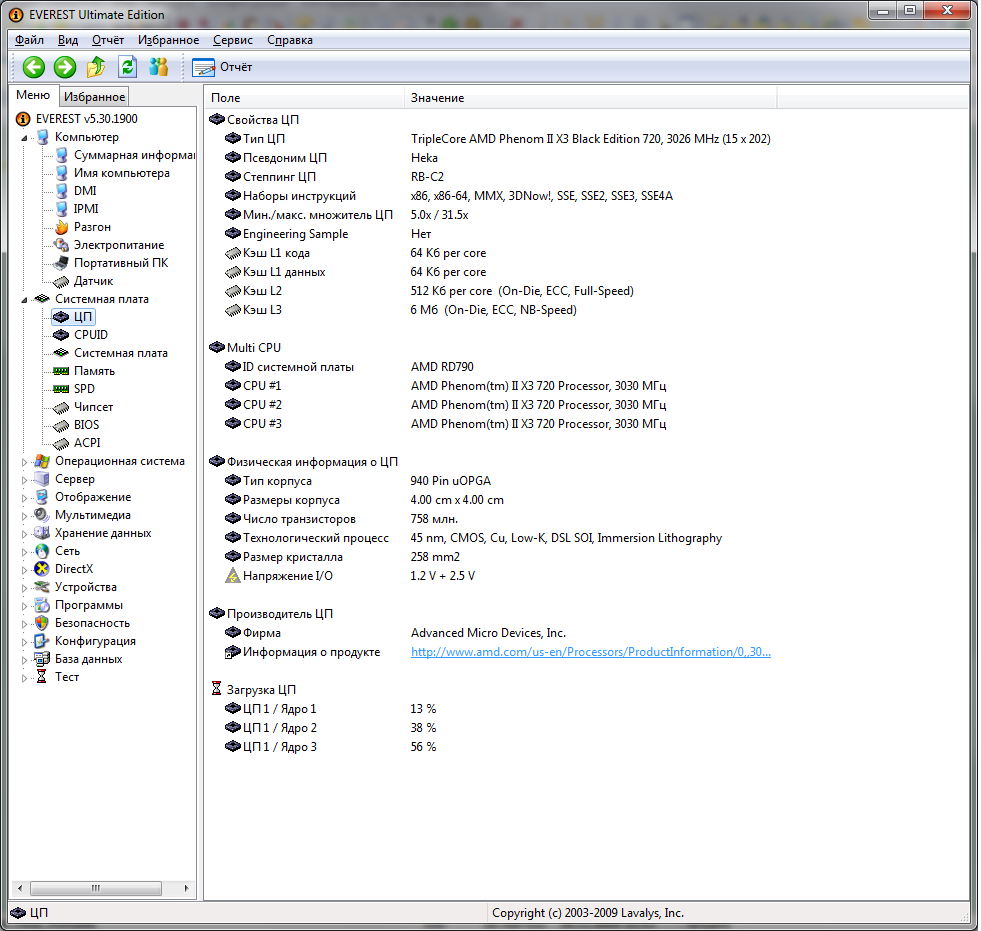Open the Файл menu
Image resolution: width=981 pixels, height=931 pixels.
(x=29, y=40)
